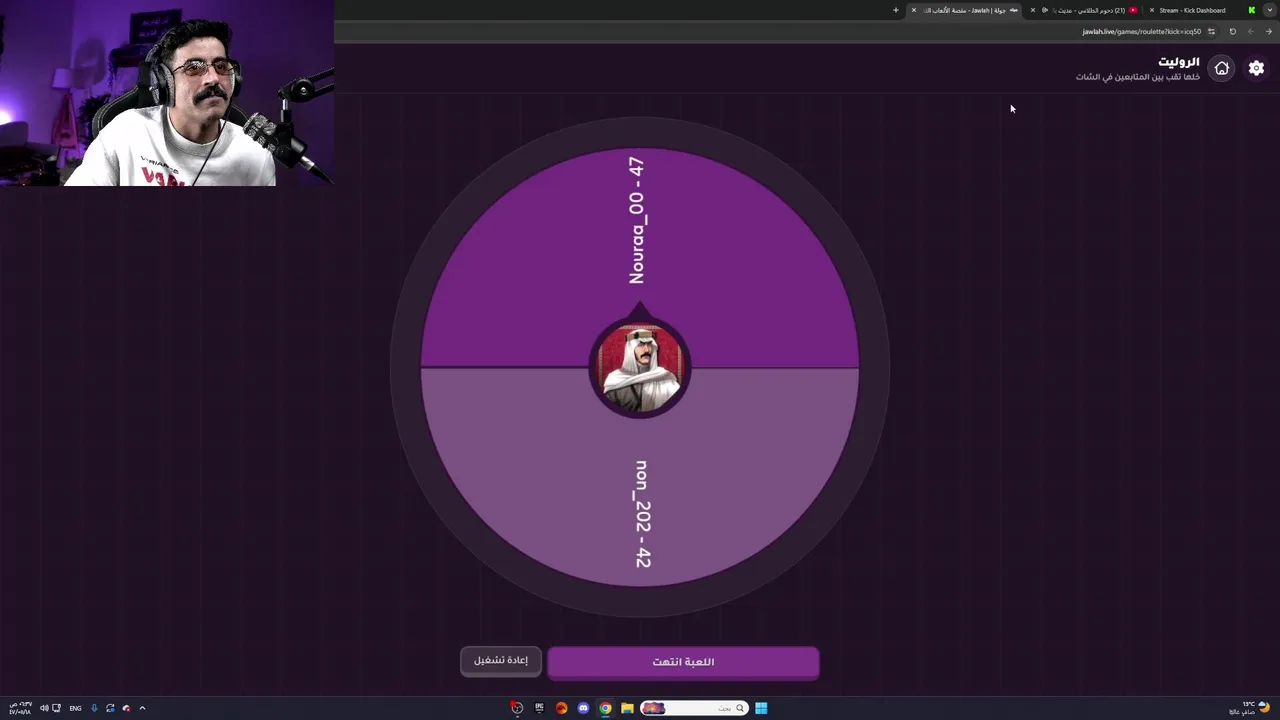This screenshot has height=720, width=1280.
Task: Open the orange mountain app in taskbar
Action: pyautogui.click(x=561, y=708)
